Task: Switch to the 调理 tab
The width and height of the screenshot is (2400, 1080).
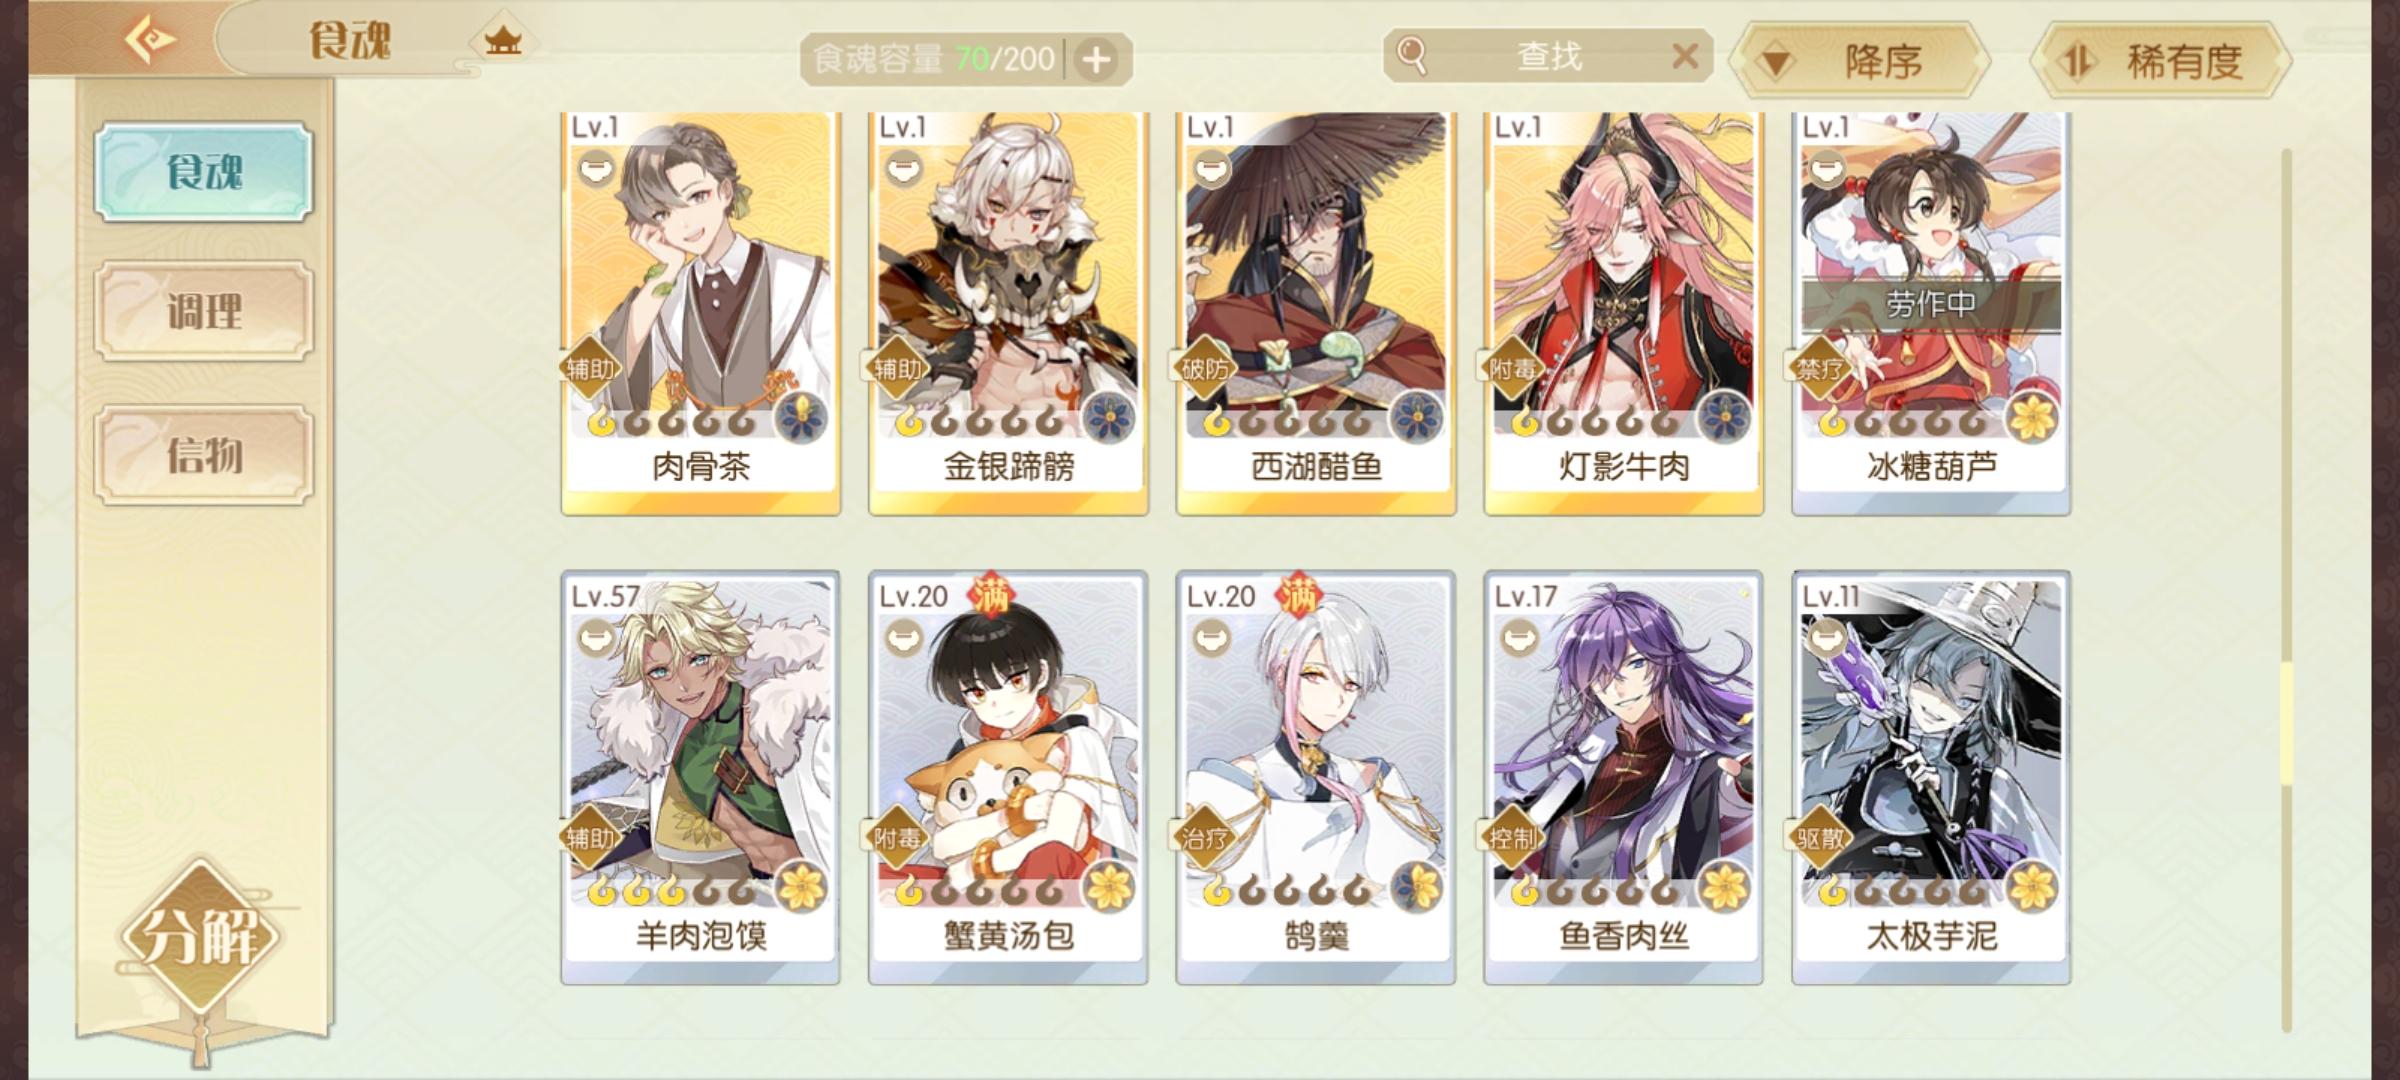Action: pos(204,311)
